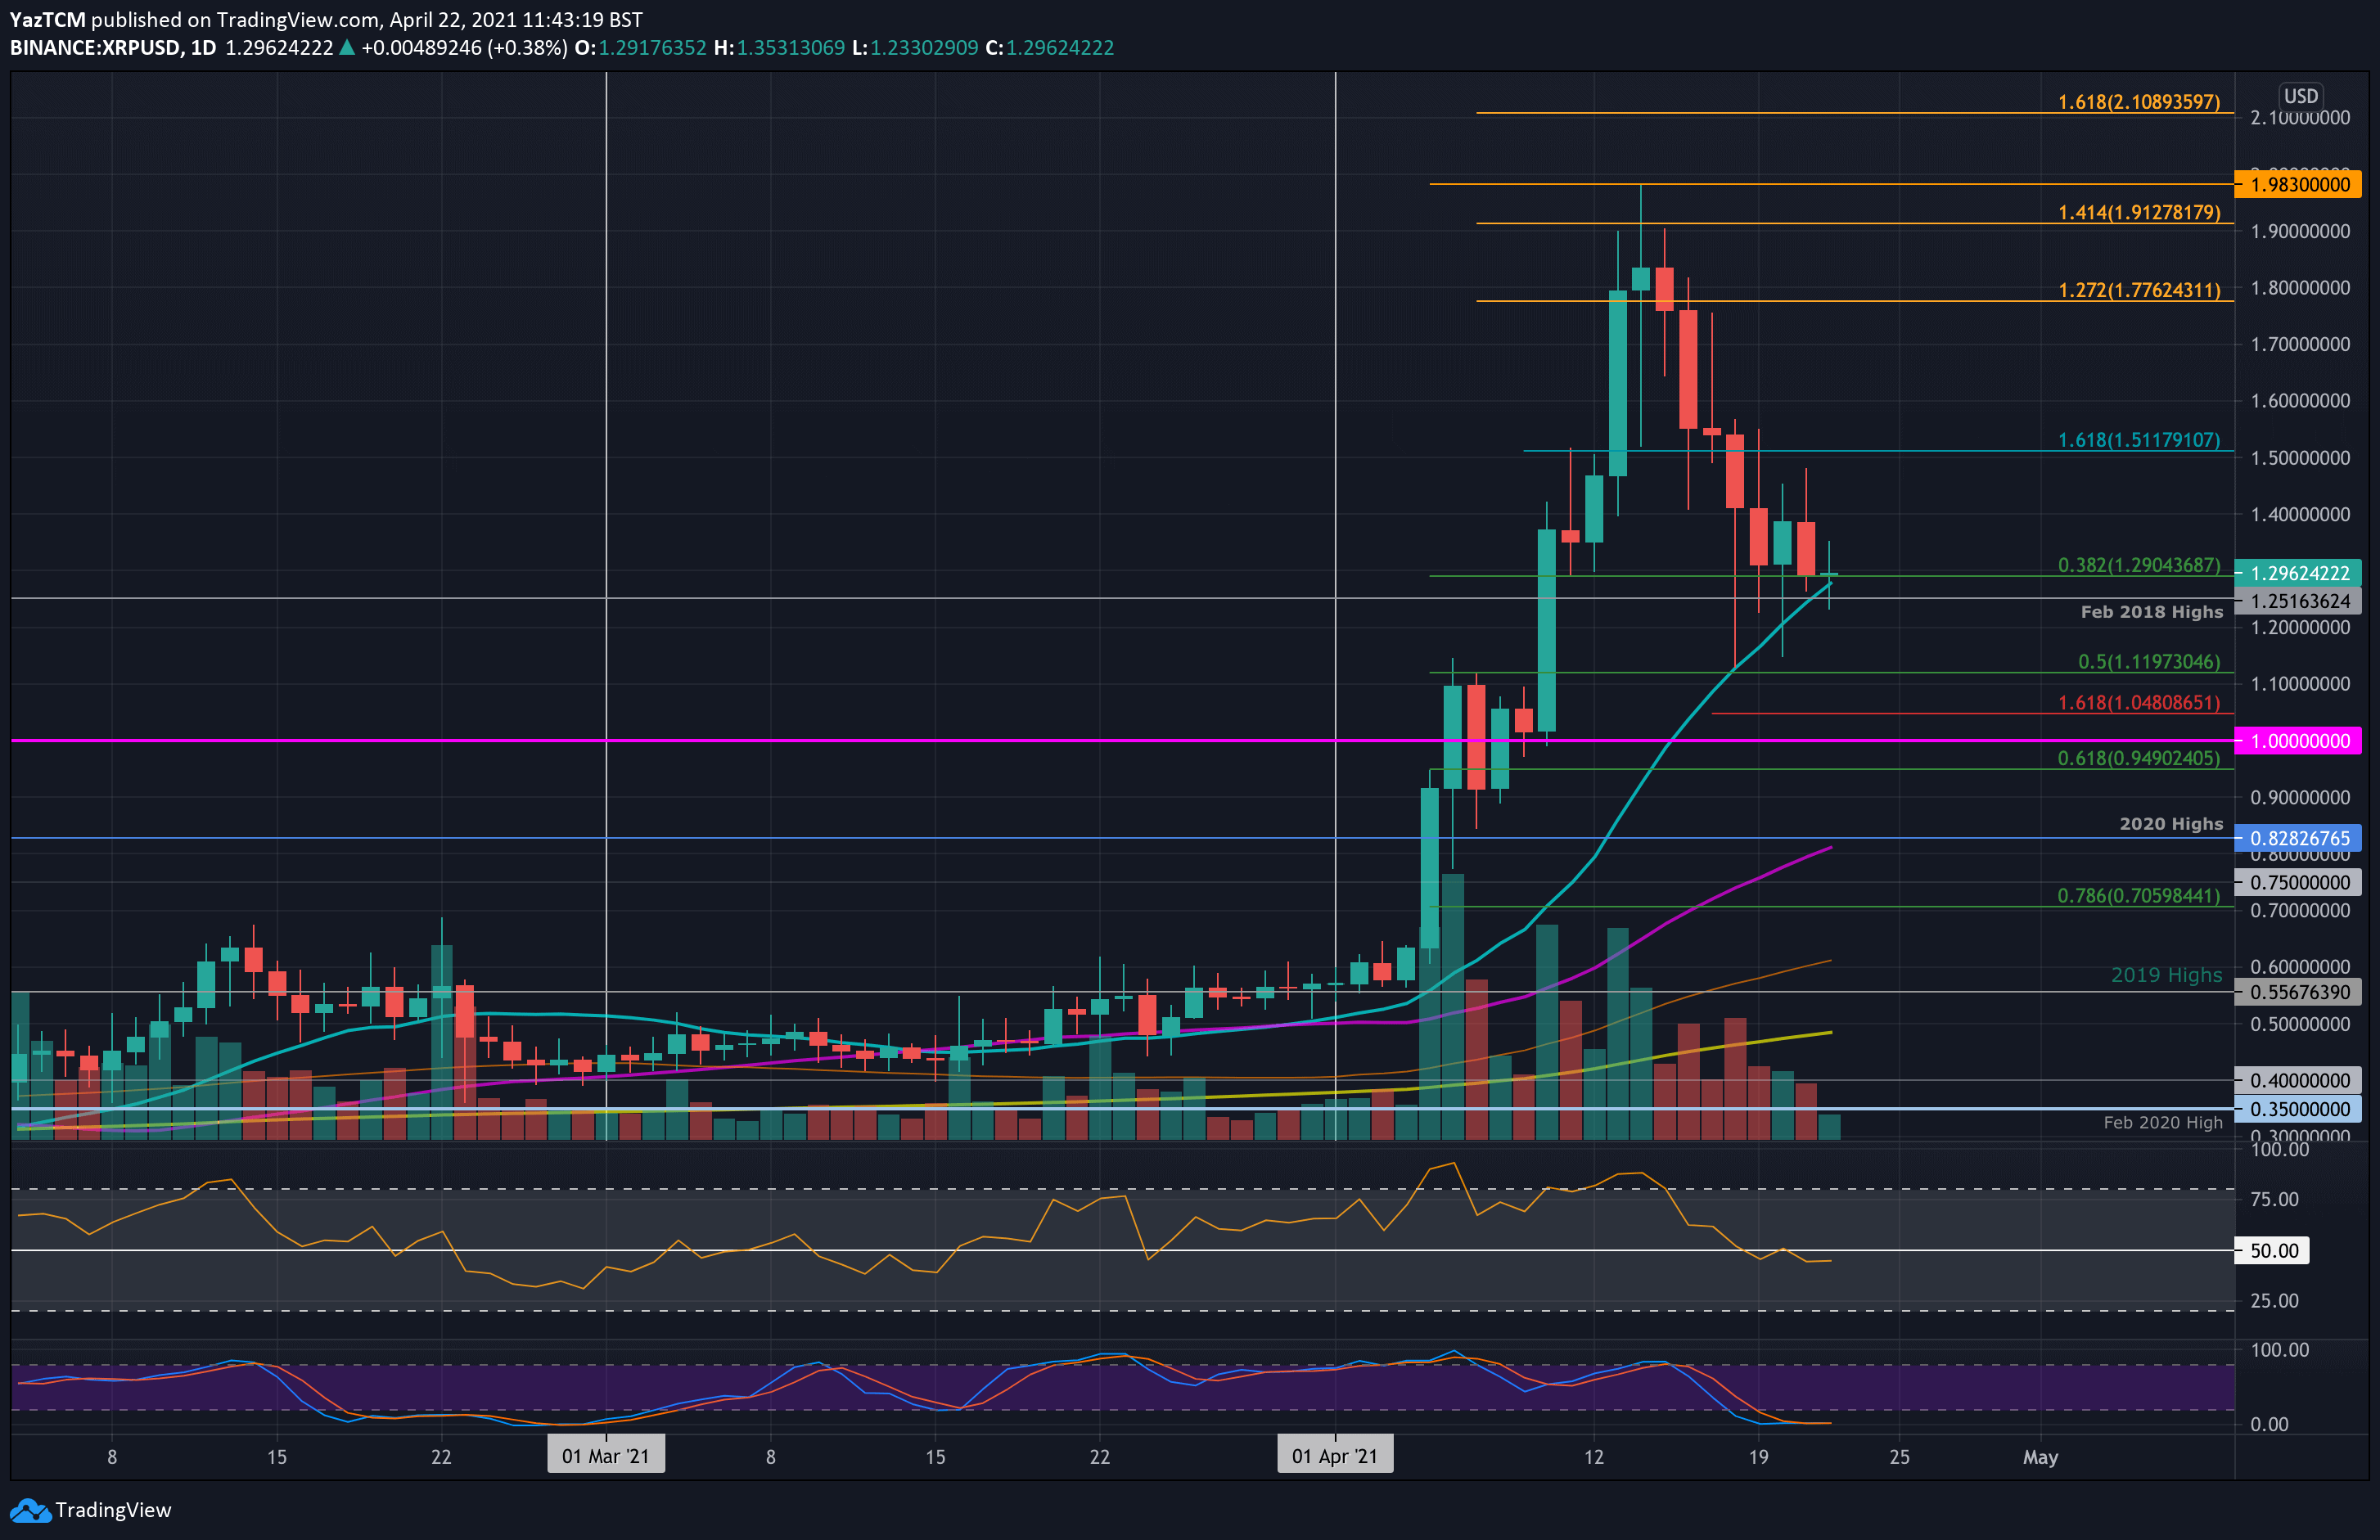This screenshot has width=2380, height=1540.
Task: Click the Feb 2020 High annotation
Action: point(2162,1123)
